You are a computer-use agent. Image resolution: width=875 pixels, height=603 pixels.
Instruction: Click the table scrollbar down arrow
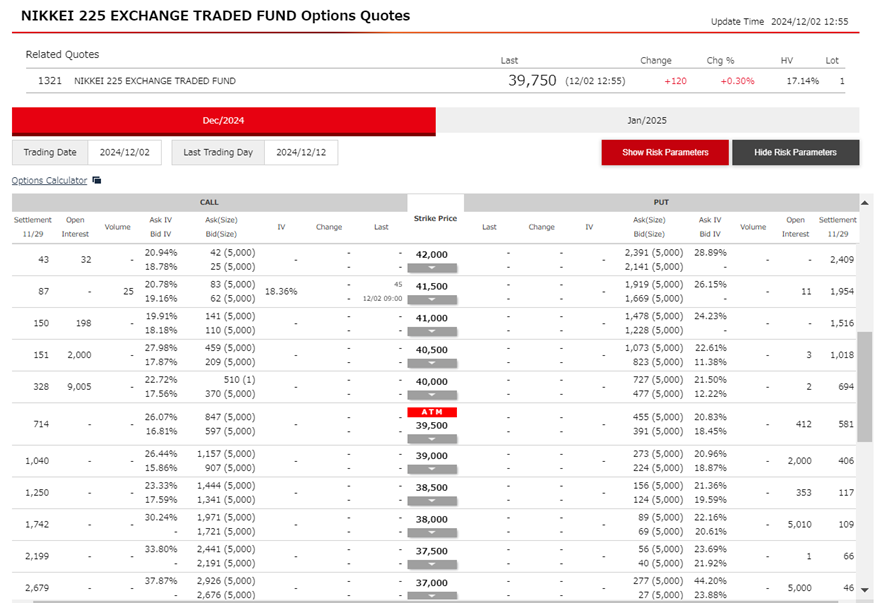tap(864, 590)
